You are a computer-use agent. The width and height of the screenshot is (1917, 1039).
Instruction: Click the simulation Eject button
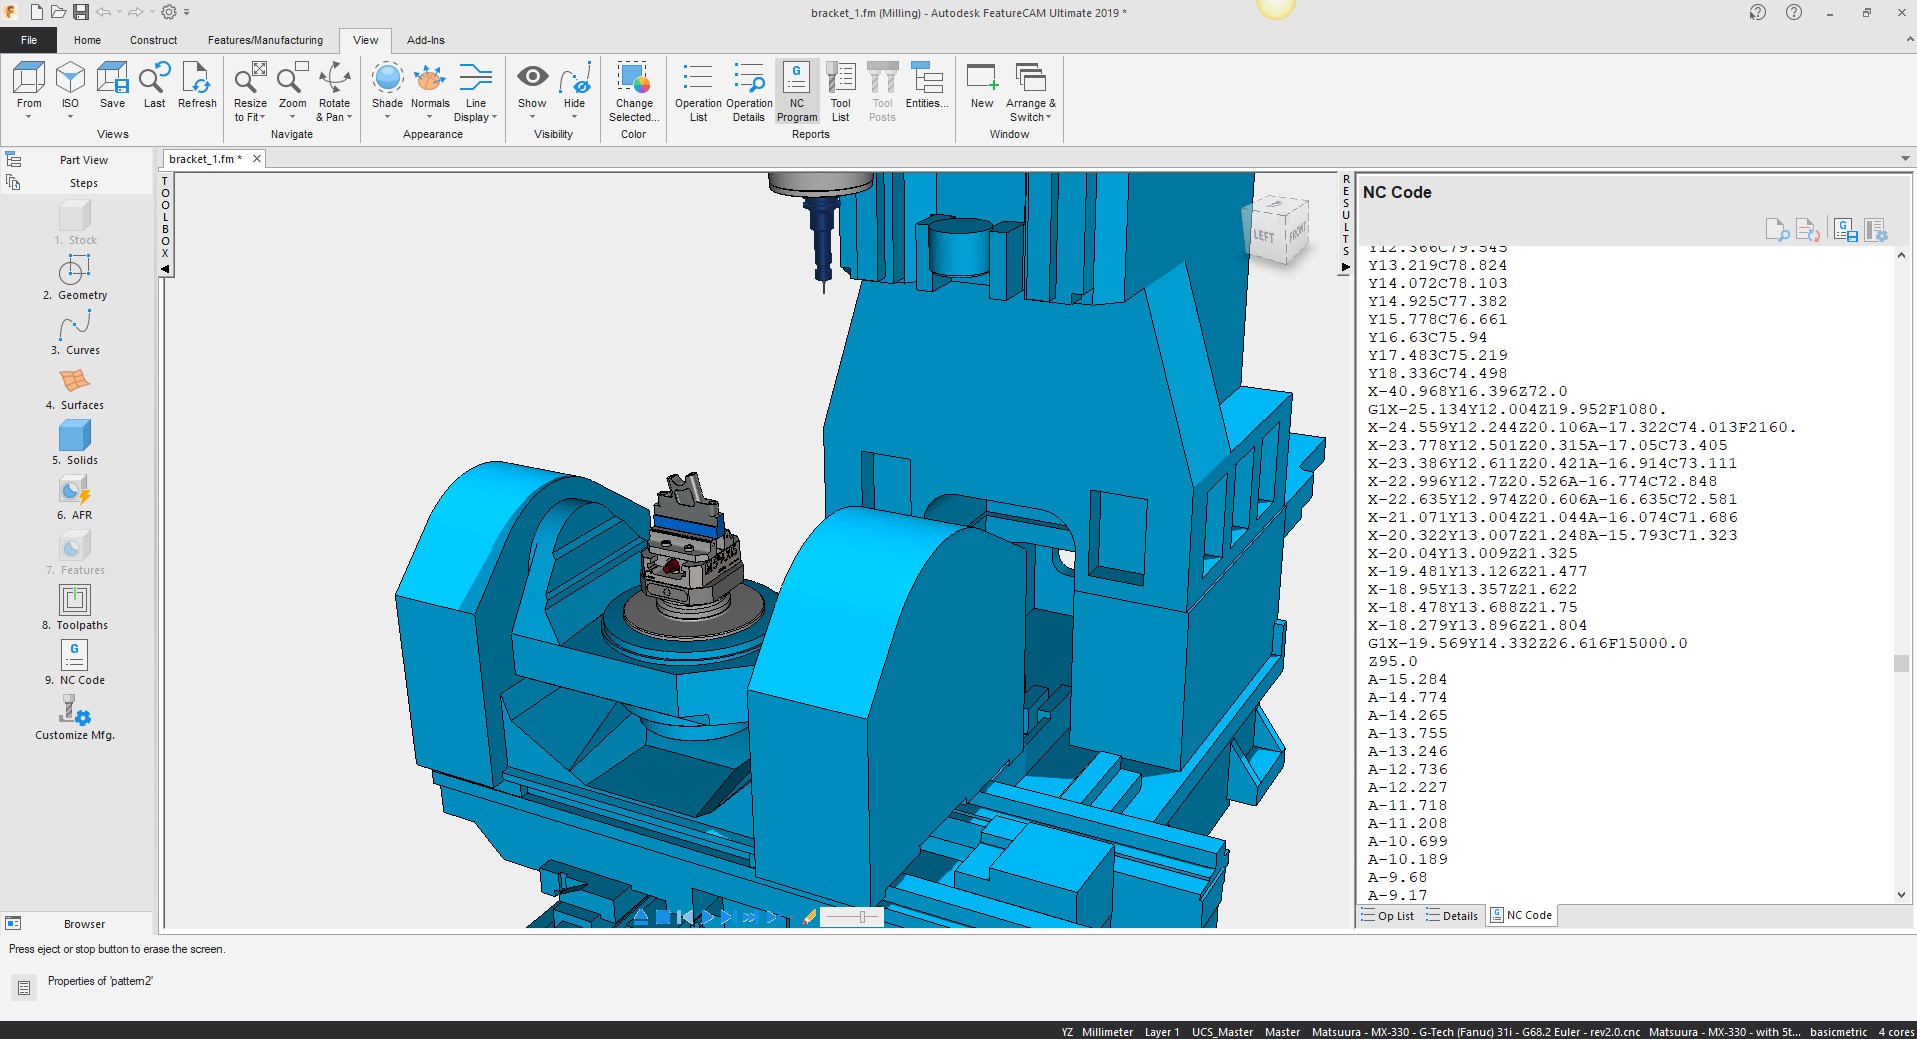click(641, 917)
